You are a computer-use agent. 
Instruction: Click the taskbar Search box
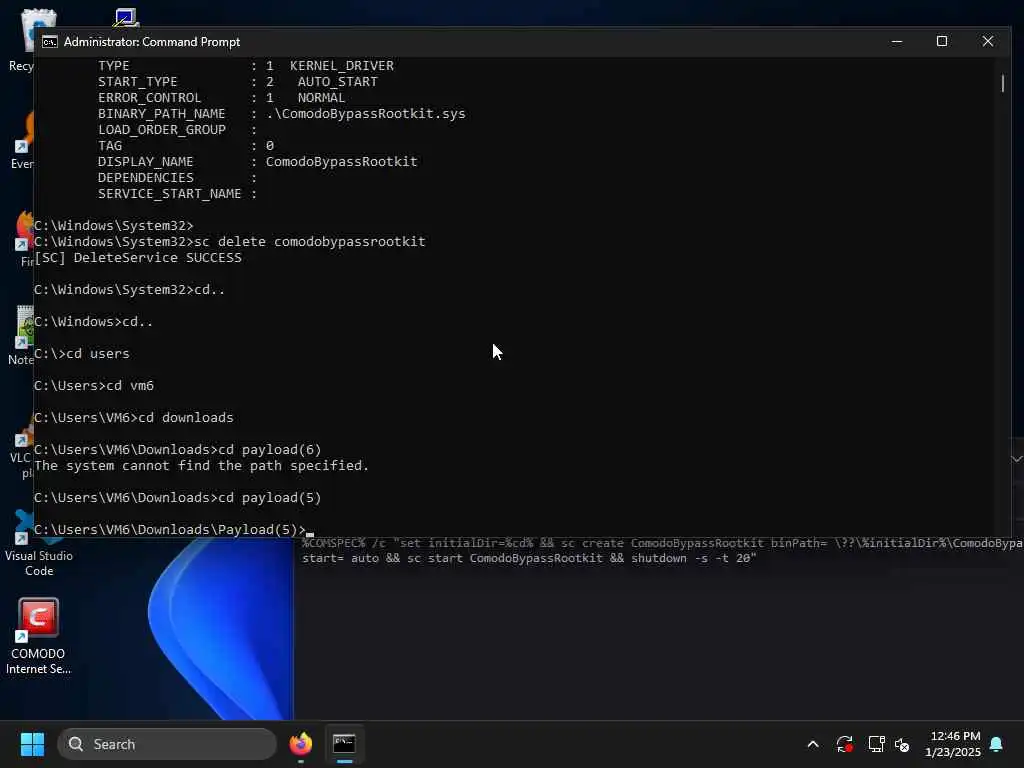(167, 744)
